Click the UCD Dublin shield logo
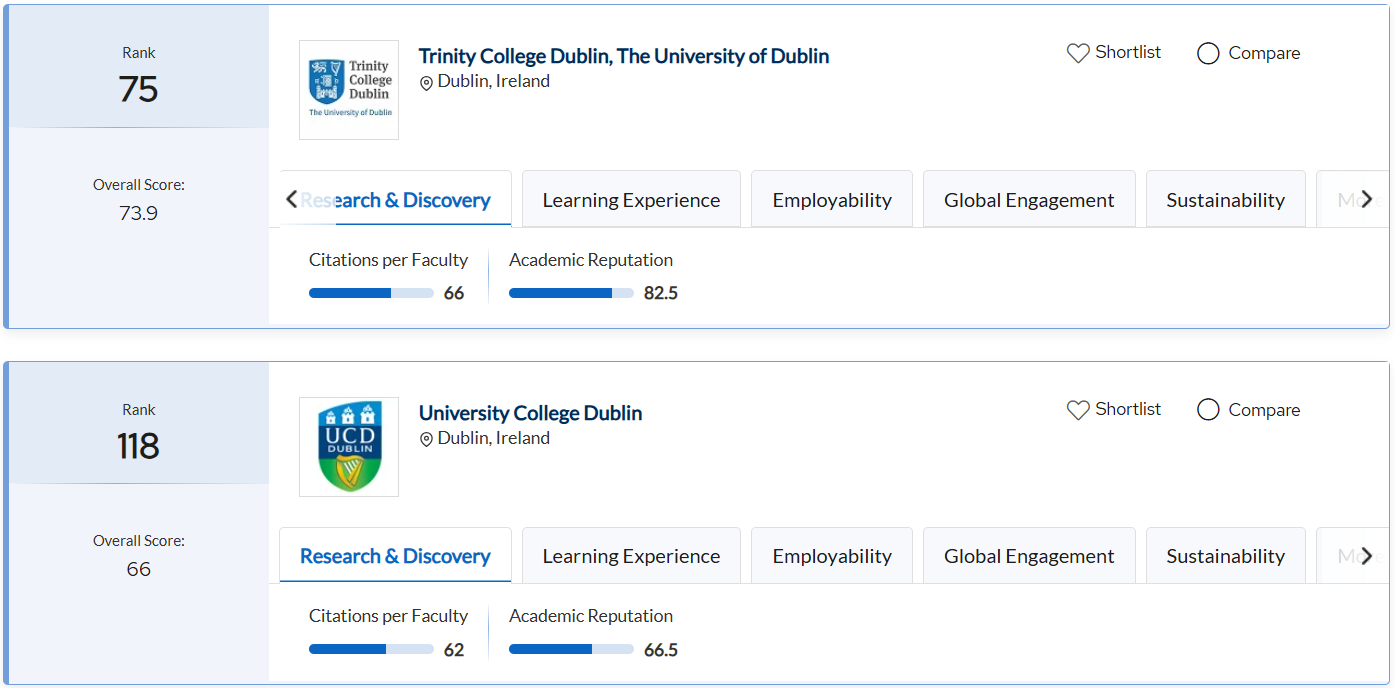This screenshot has height=688, width=1395. [349, 447]
